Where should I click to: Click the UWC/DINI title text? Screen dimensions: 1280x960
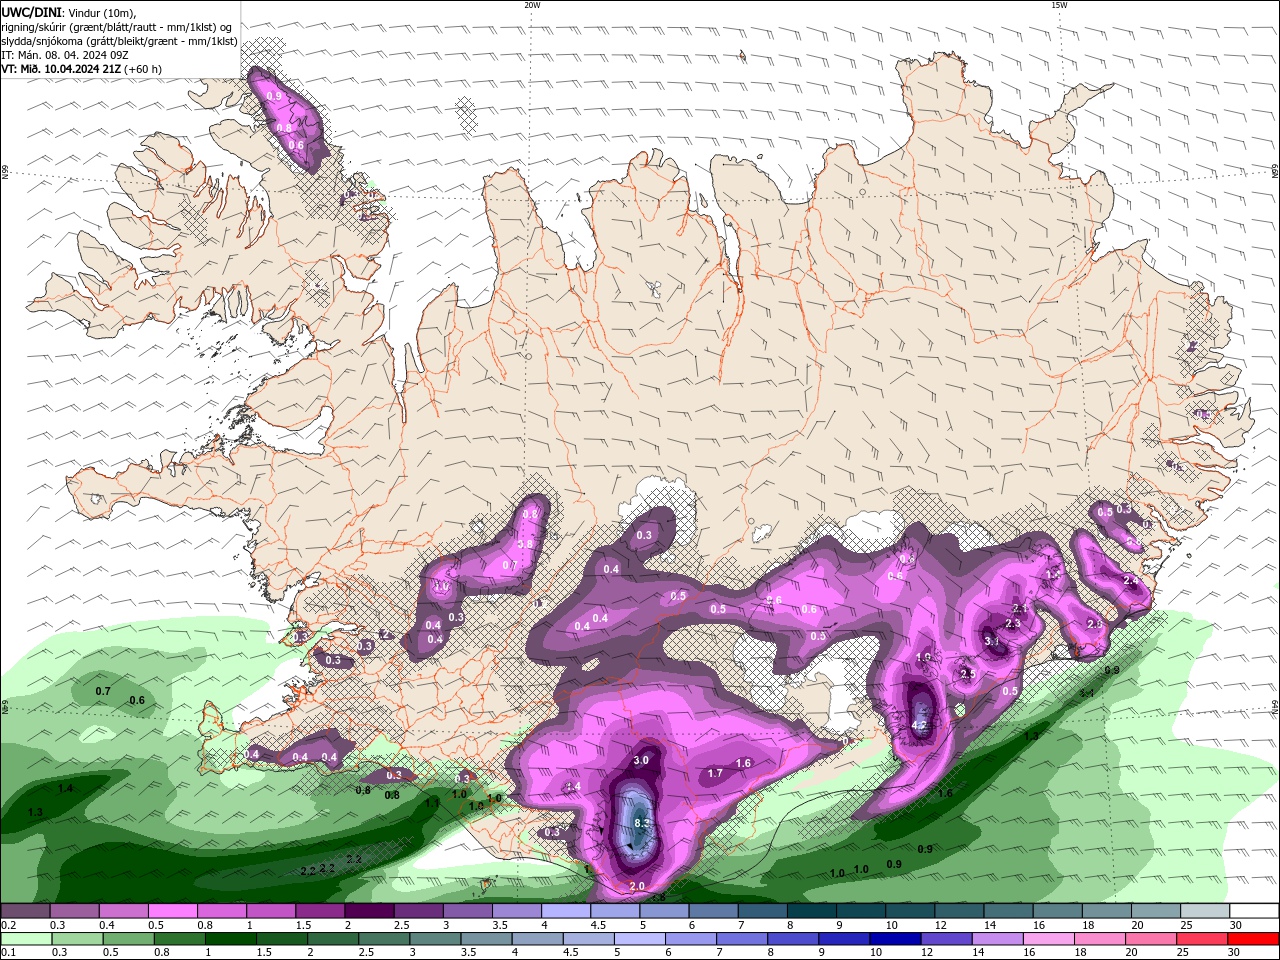pos(29,11)
